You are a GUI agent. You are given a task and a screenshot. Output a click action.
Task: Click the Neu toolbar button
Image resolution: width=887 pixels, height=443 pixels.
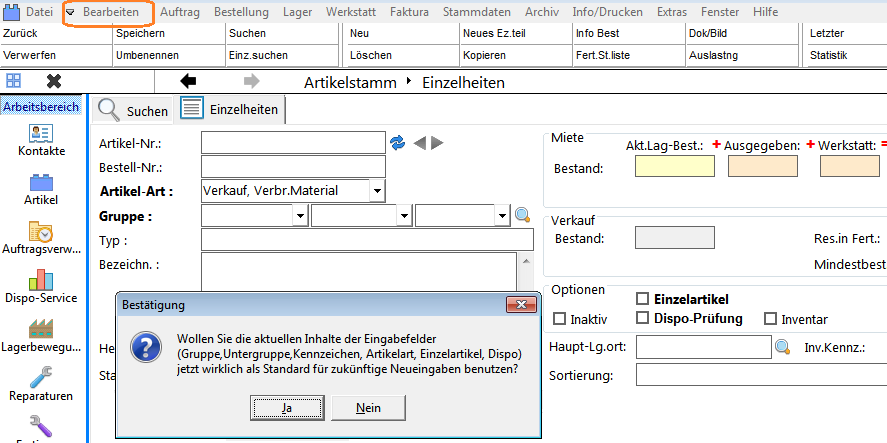click(403, 33)
